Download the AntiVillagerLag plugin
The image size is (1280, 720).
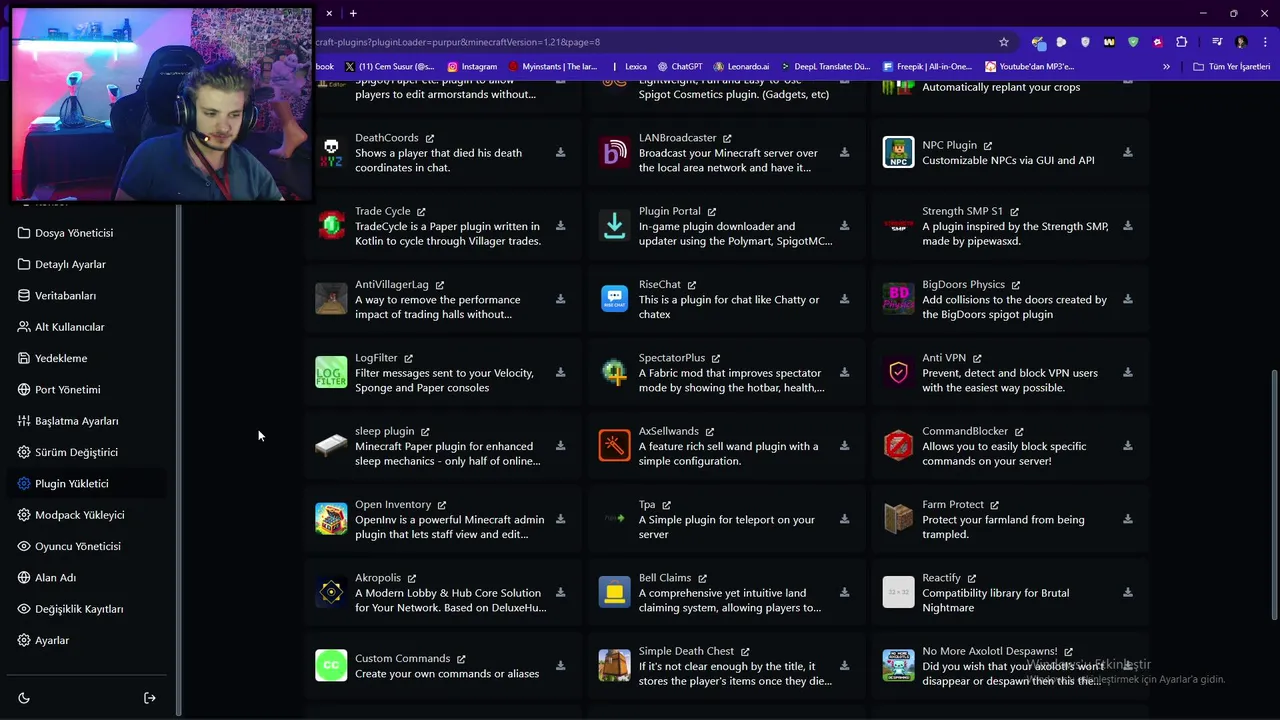tap(560, 299)
